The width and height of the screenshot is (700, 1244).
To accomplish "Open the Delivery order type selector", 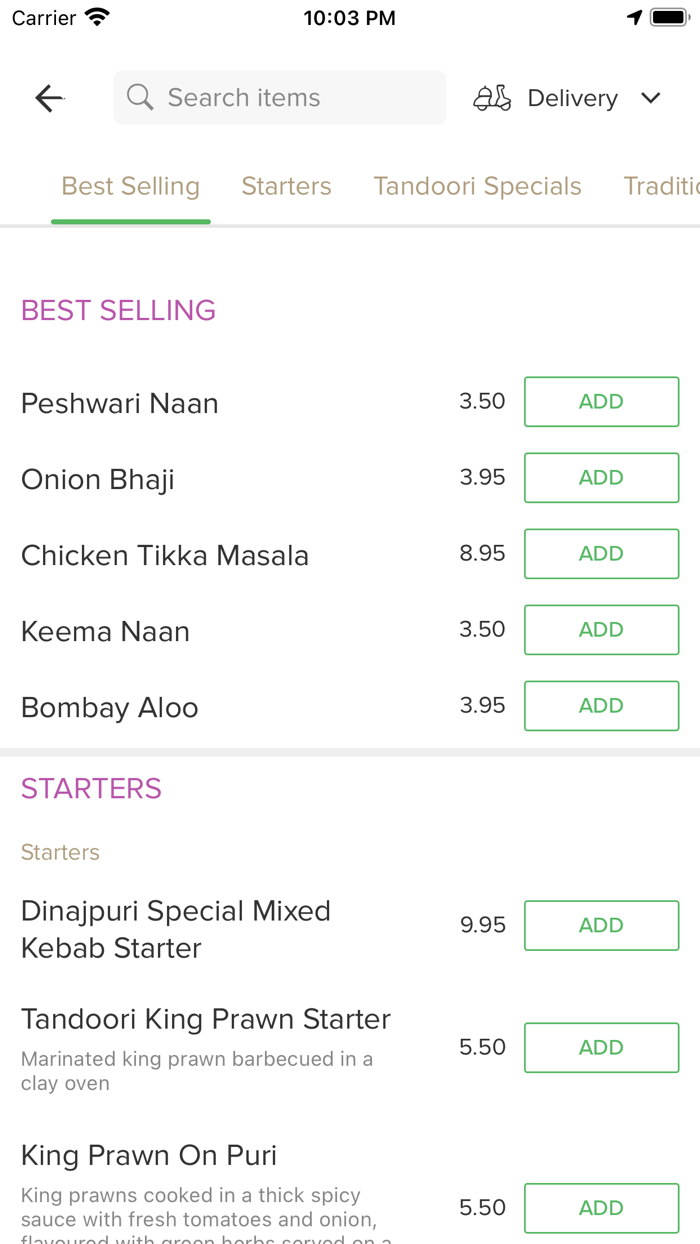I will (572, 98).
